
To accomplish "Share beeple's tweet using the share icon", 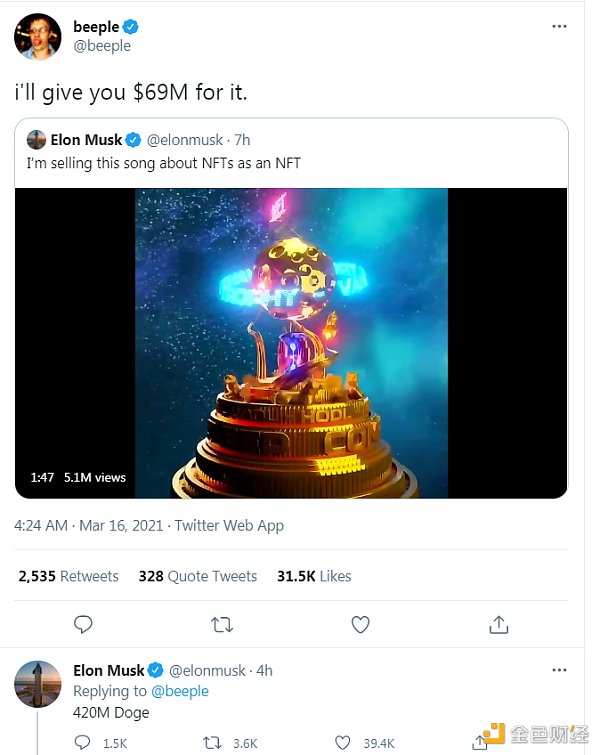I will pyautogui.click(x=498, y=624).
